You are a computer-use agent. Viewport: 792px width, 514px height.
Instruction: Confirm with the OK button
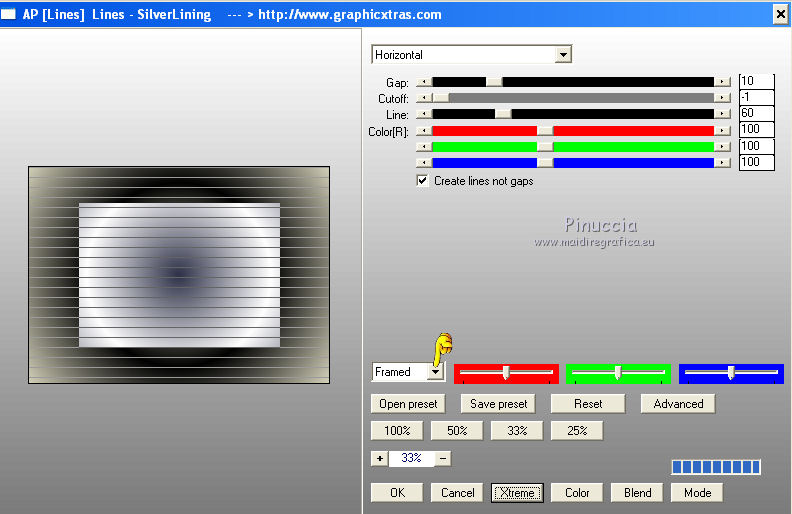tap(397, 493)
